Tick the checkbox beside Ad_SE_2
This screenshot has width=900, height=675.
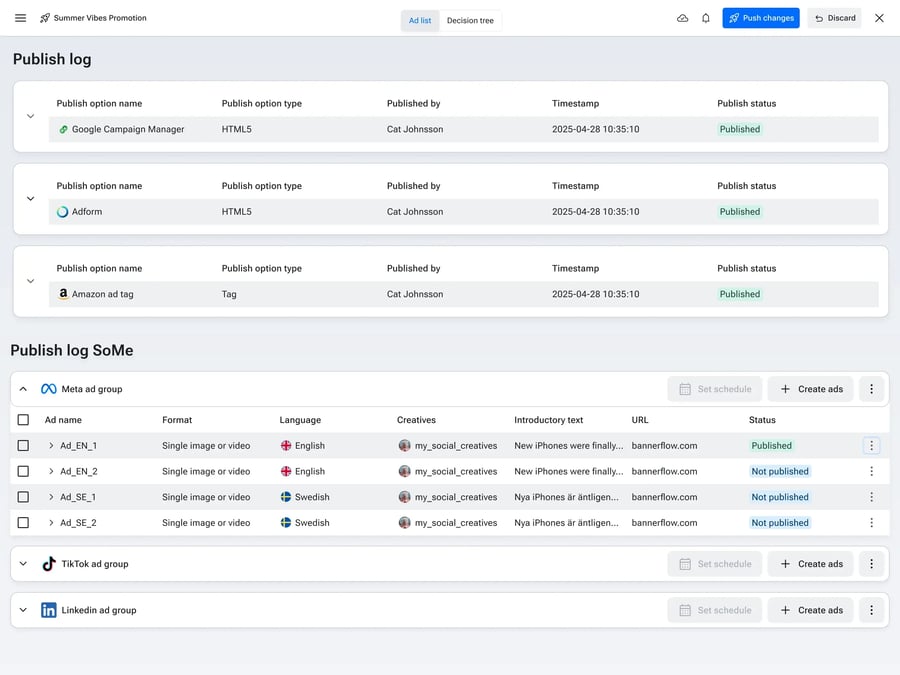click(x=24, y=522)
